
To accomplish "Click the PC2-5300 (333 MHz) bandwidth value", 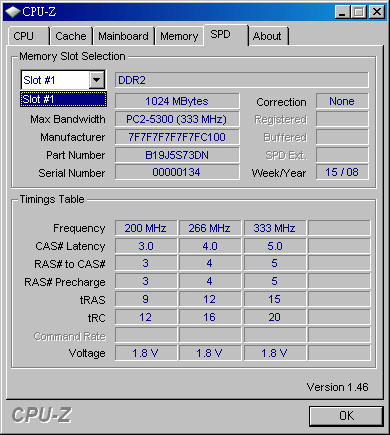I will pyautogui.click(x=177, y=119).
